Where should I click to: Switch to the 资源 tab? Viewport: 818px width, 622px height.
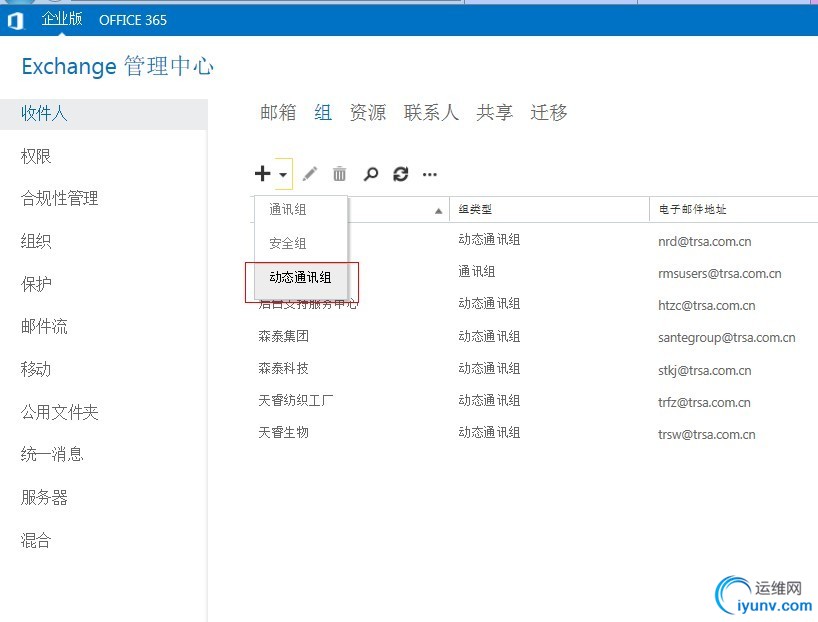coord(368,112)
